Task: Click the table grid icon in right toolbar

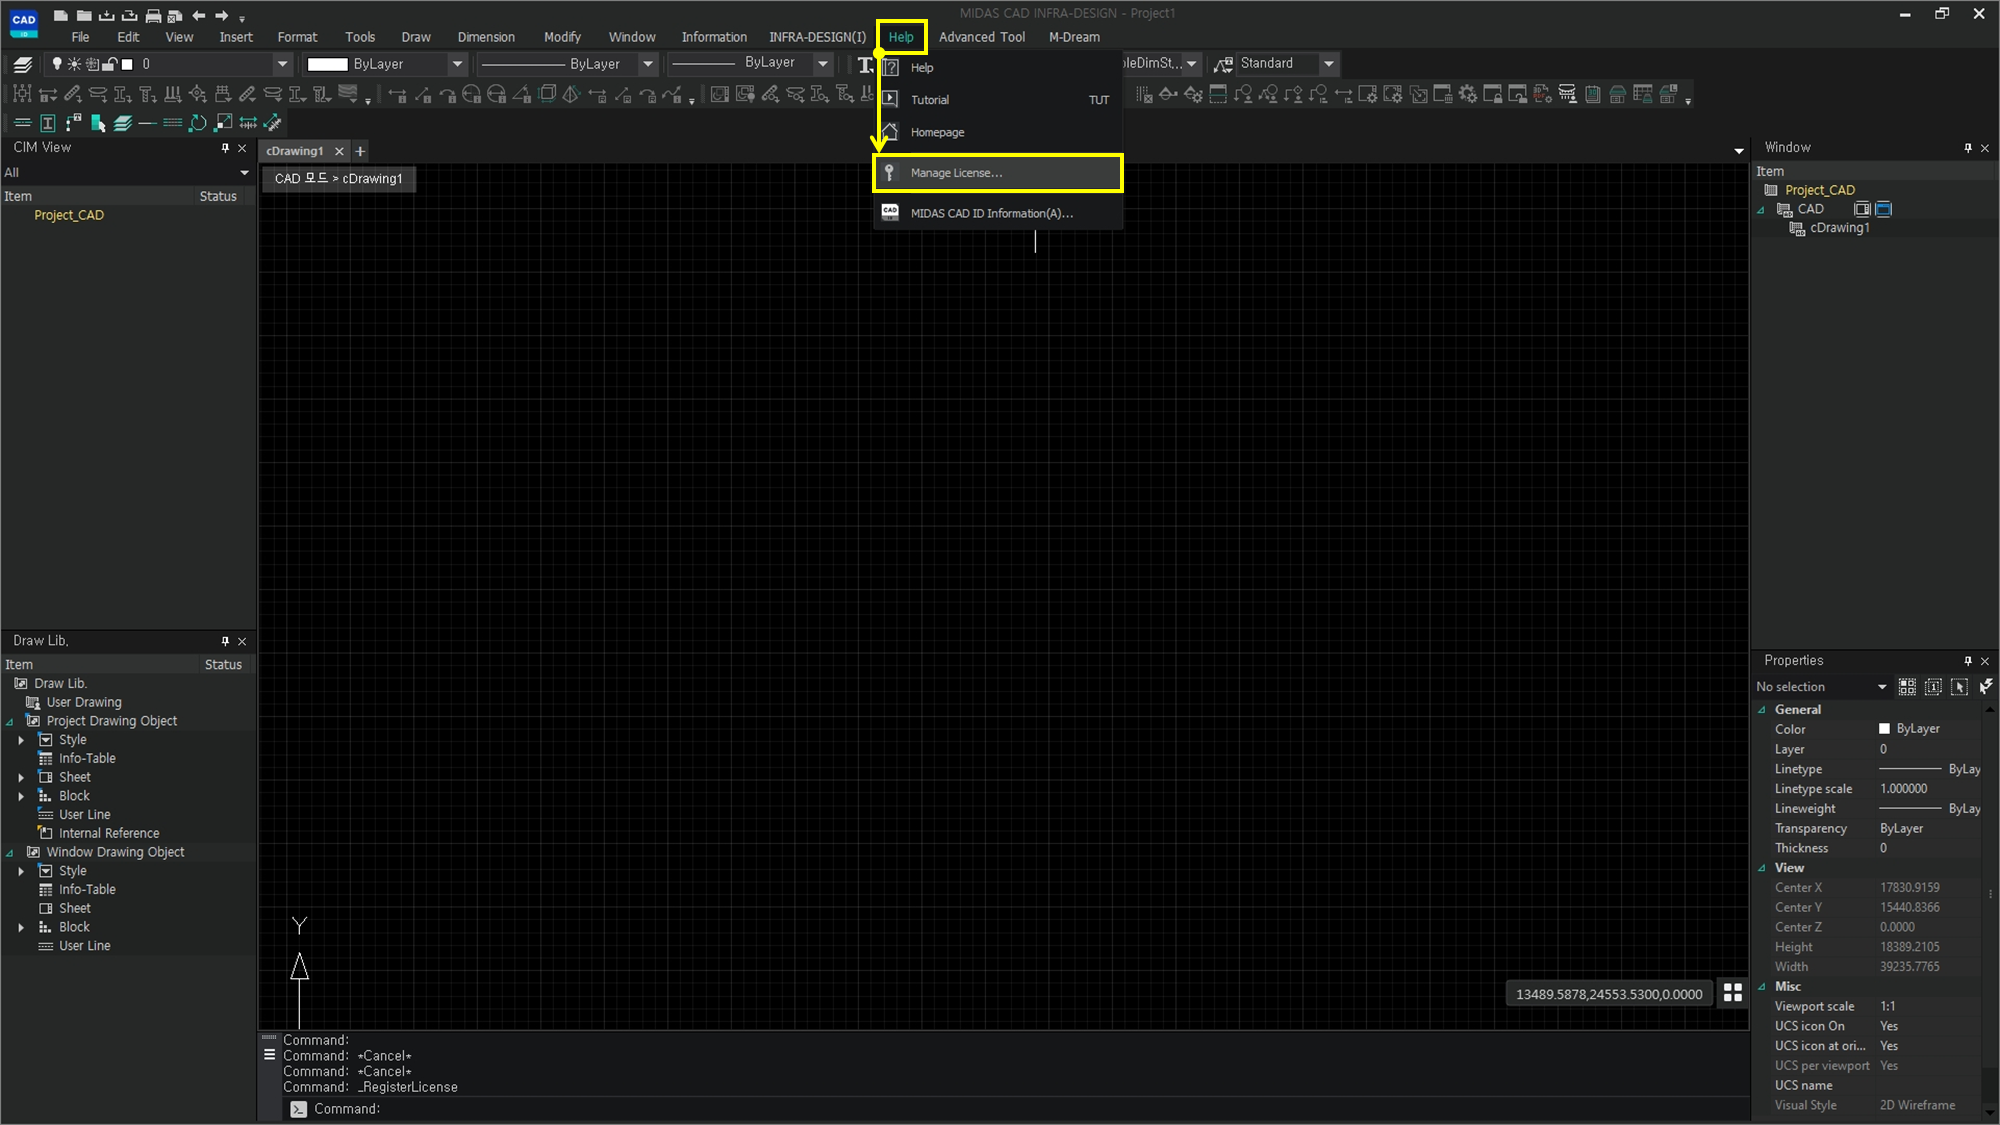Action: [x=1642, y=94]
